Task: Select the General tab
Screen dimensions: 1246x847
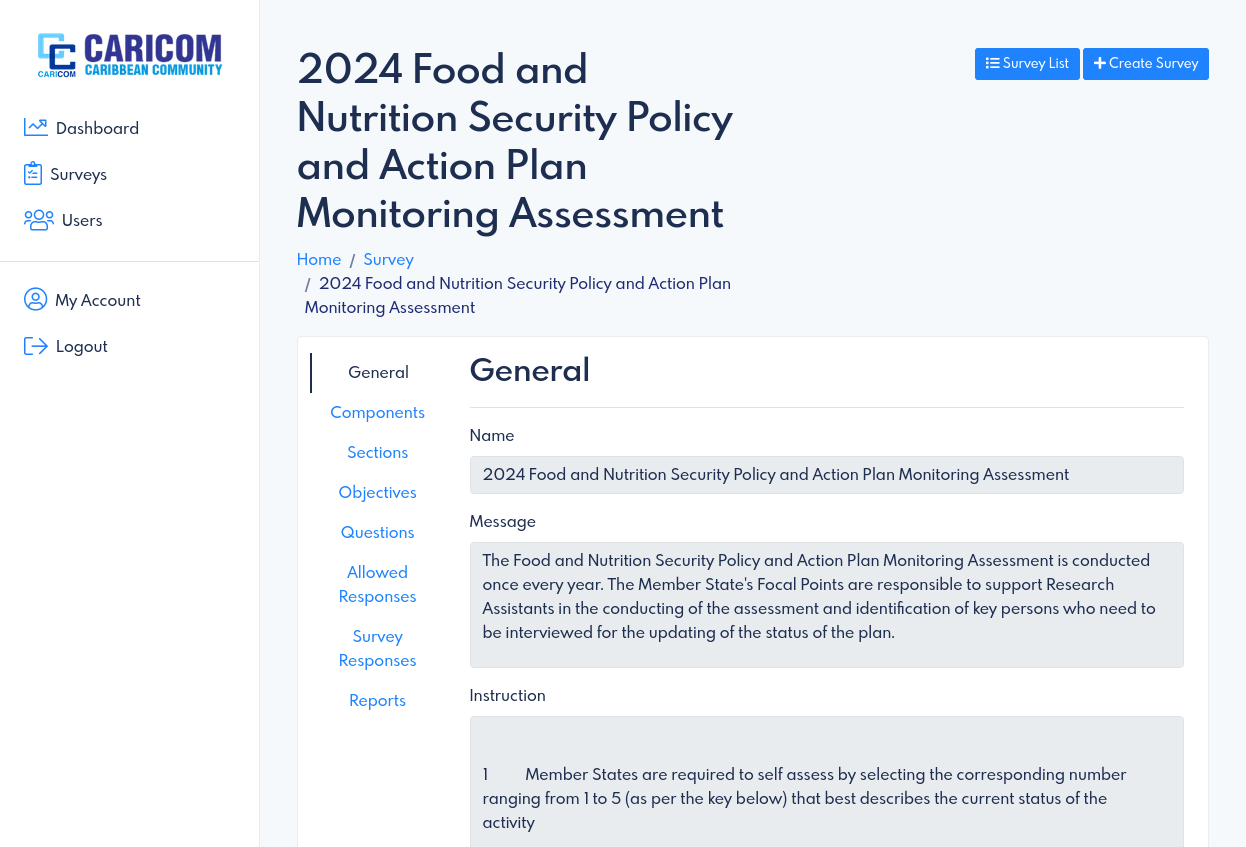Action: point(378,372)
